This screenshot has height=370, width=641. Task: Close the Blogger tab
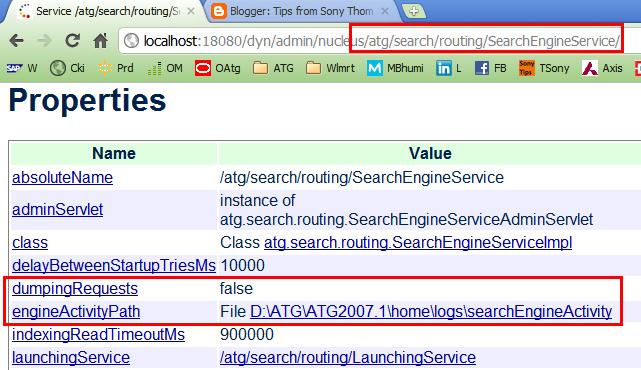[x=385, y=11]
